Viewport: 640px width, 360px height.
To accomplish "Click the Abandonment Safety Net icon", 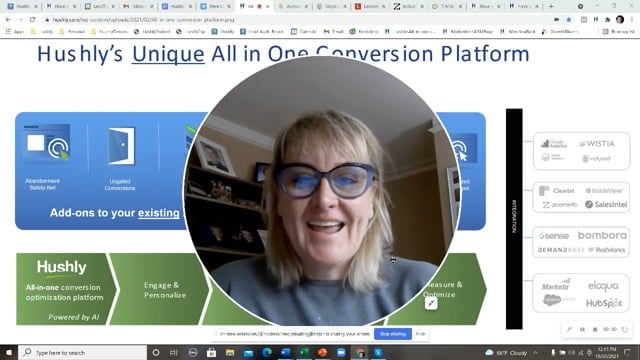I will [46, 144].
